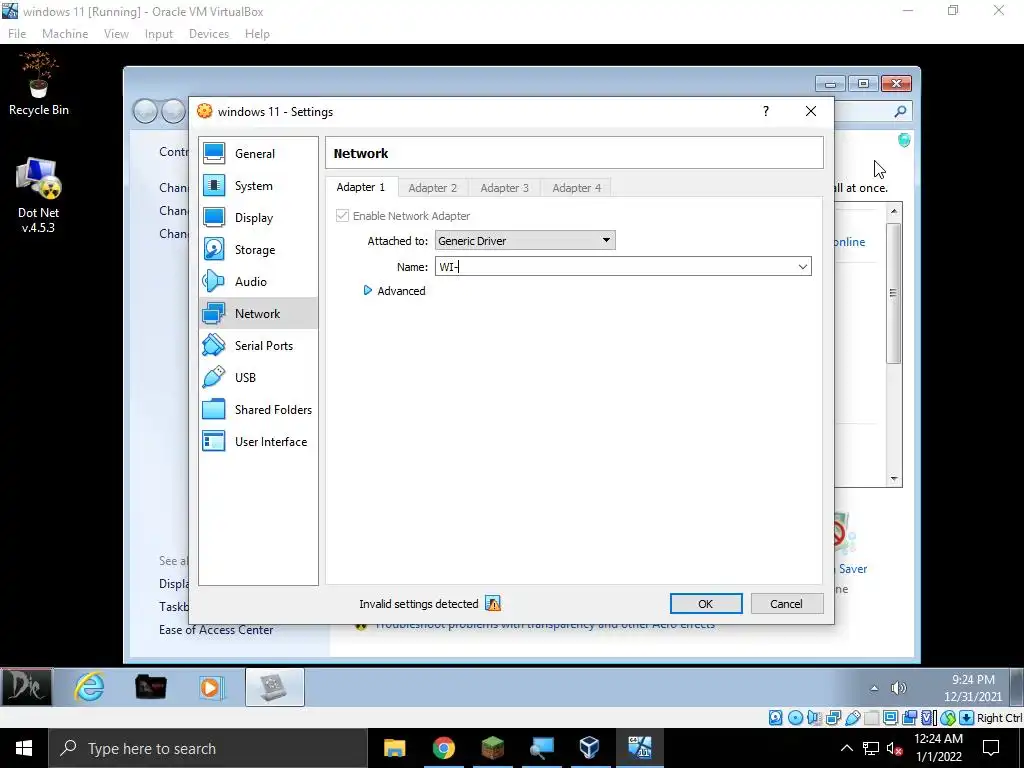
Task: Click the guest Start button
Action: (x=26, y=687)
